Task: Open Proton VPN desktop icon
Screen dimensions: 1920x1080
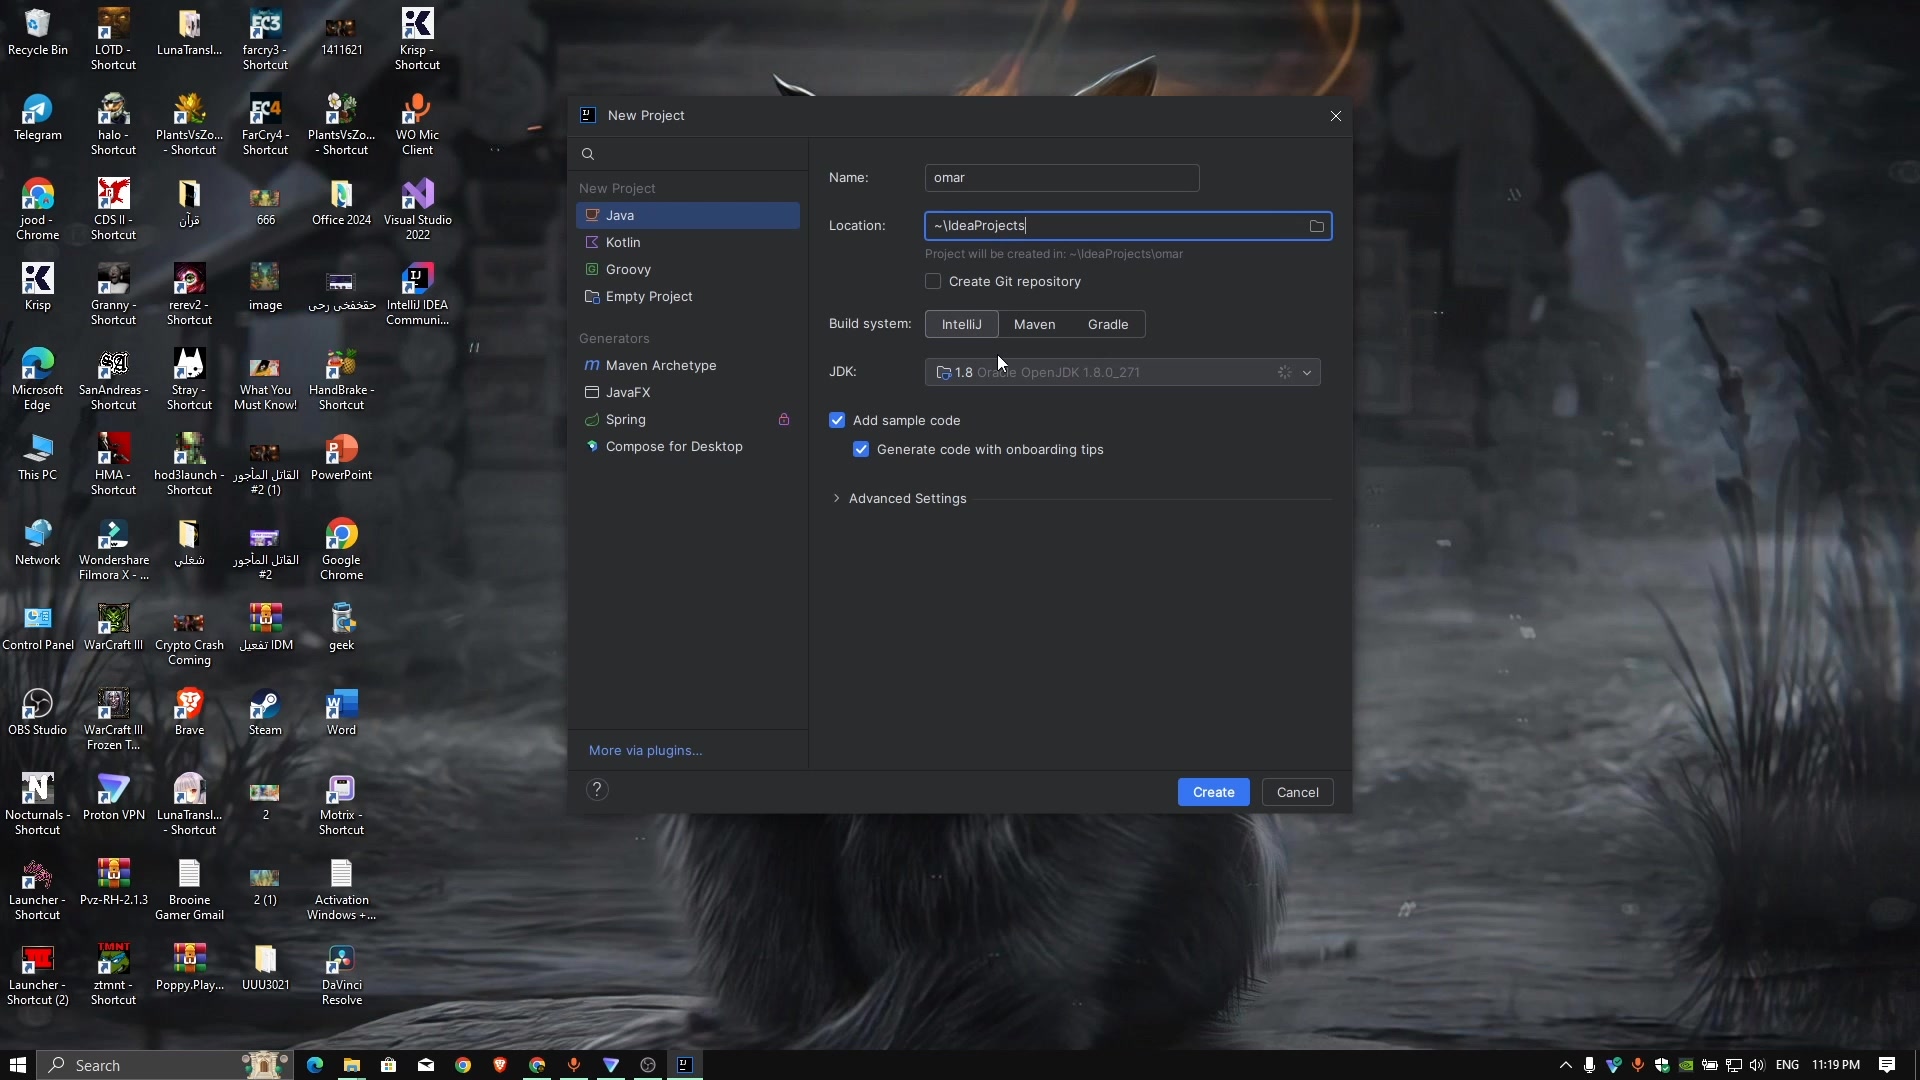Action: pyautogui.click(x=113, y=797)
